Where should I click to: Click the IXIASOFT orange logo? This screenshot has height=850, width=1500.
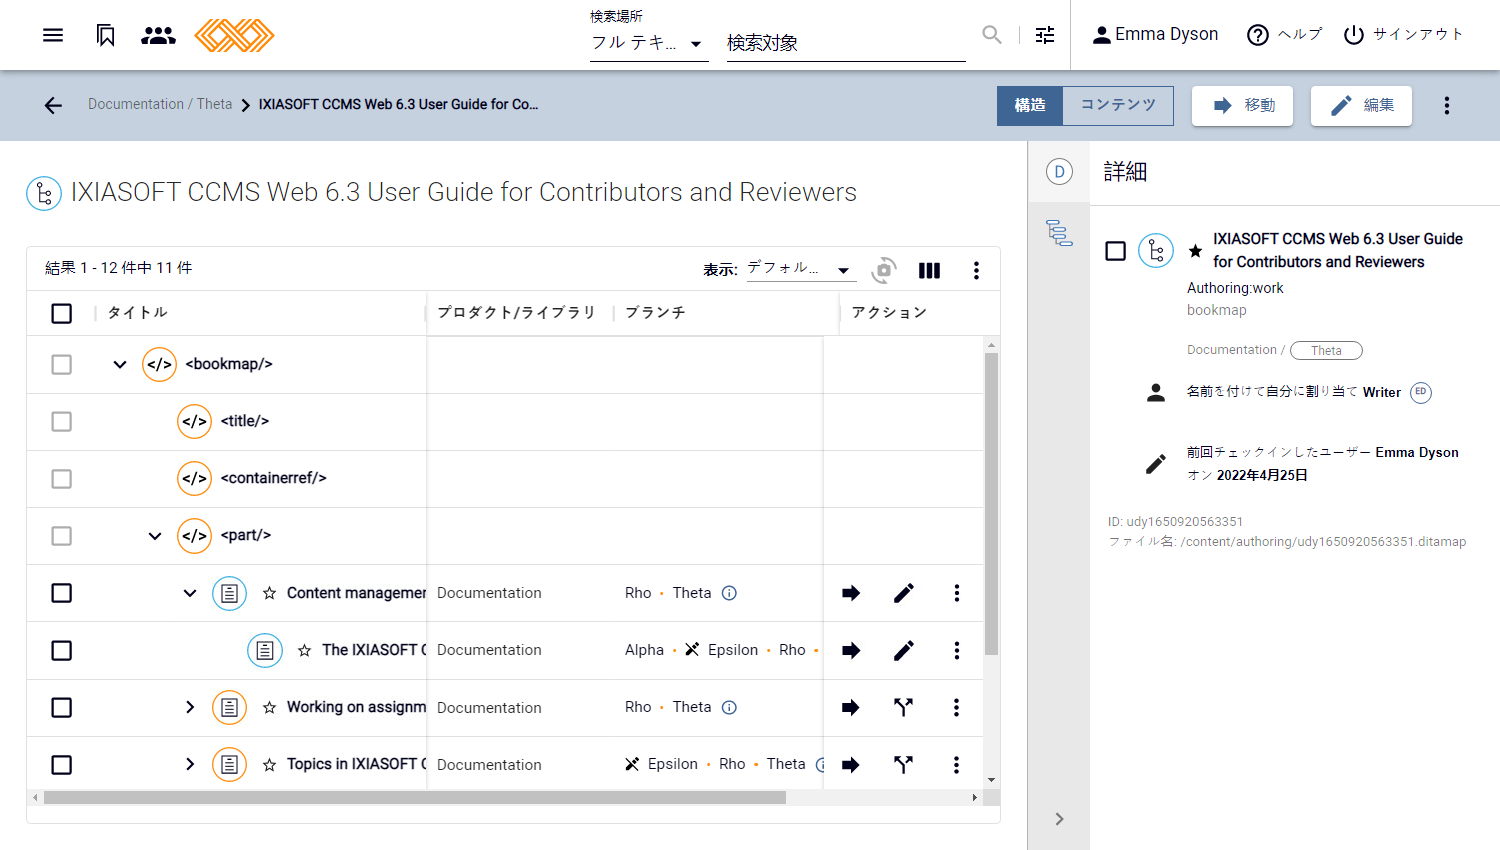point(234,35)
